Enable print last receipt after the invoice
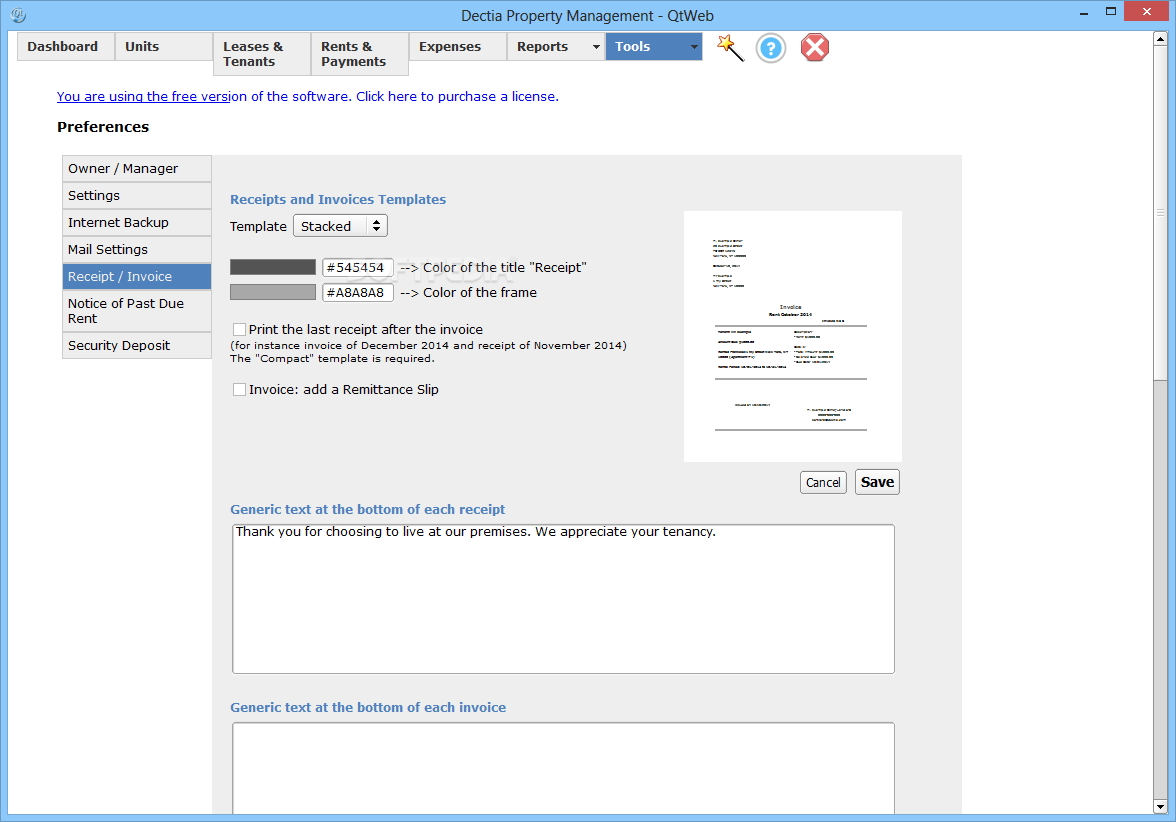1176x822 pixels. (x=239, y=329)
